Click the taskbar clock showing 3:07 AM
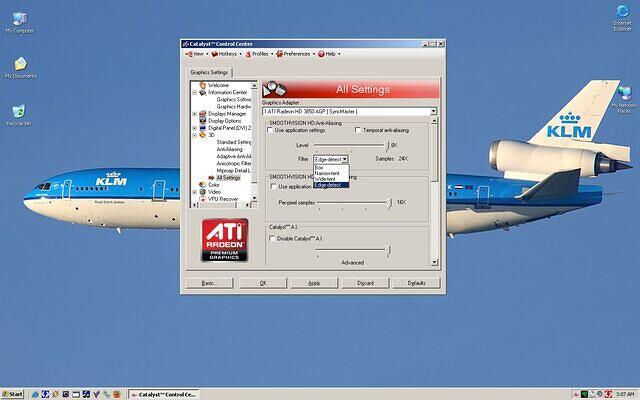 (624, 394)
